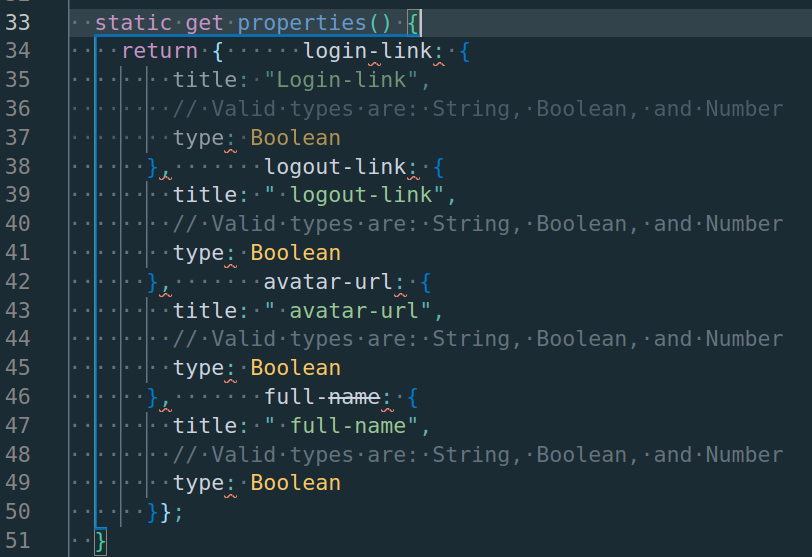Click 'Boolean' on line 37
812x557 pixels.
tap(296, 138)
